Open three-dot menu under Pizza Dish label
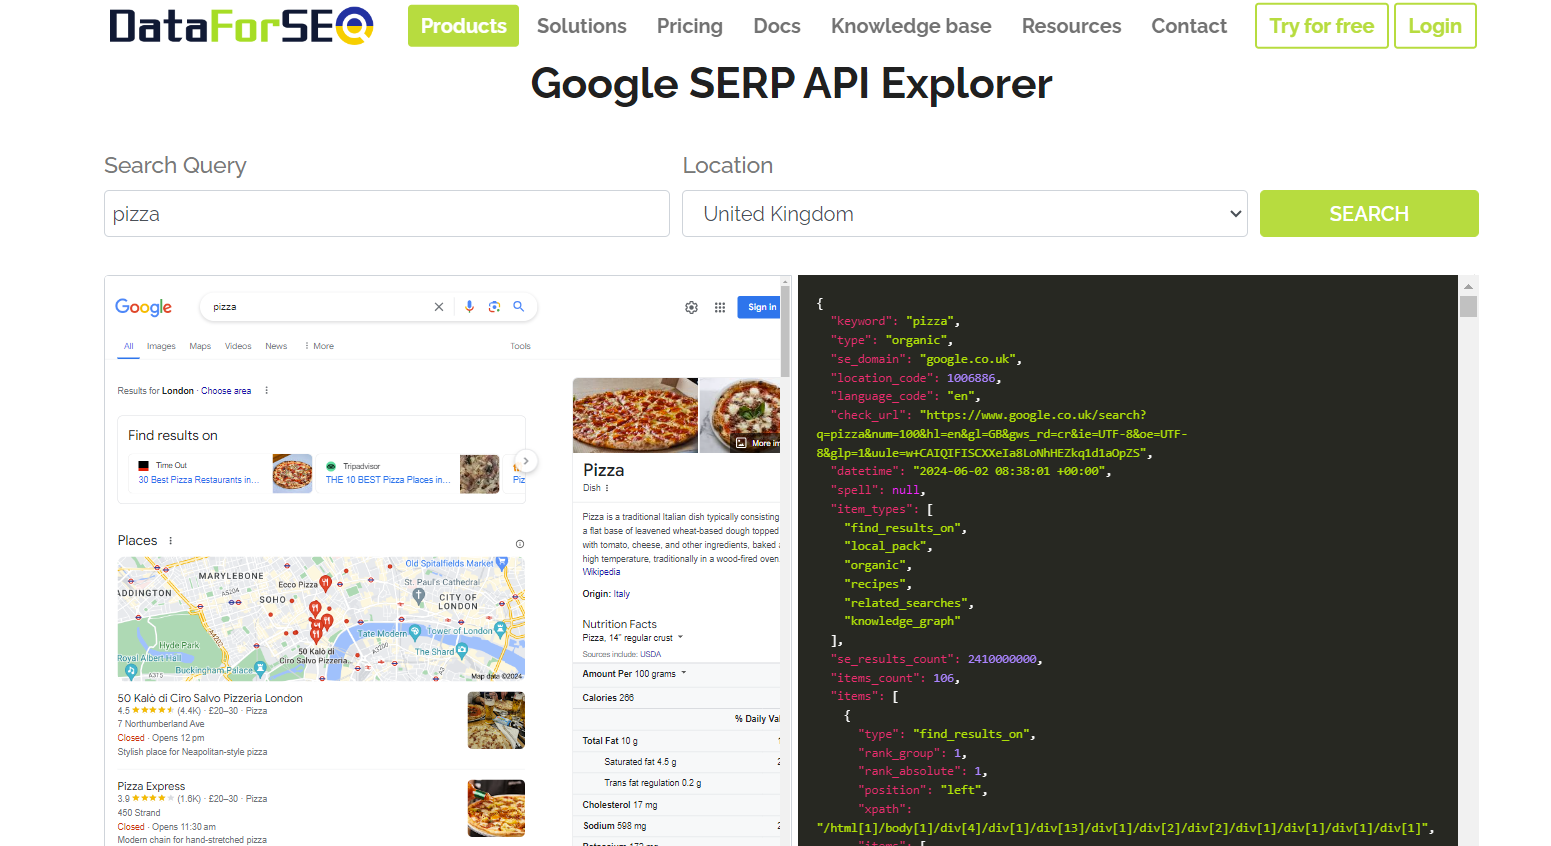1551x846 pixels. pos(607,488)
